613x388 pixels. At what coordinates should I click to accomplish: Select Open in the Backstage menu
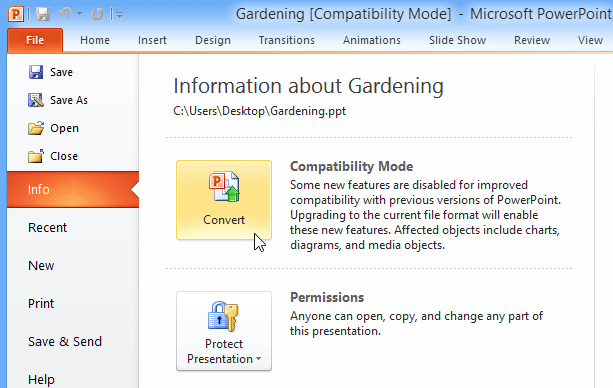click(x=54, y=128)
